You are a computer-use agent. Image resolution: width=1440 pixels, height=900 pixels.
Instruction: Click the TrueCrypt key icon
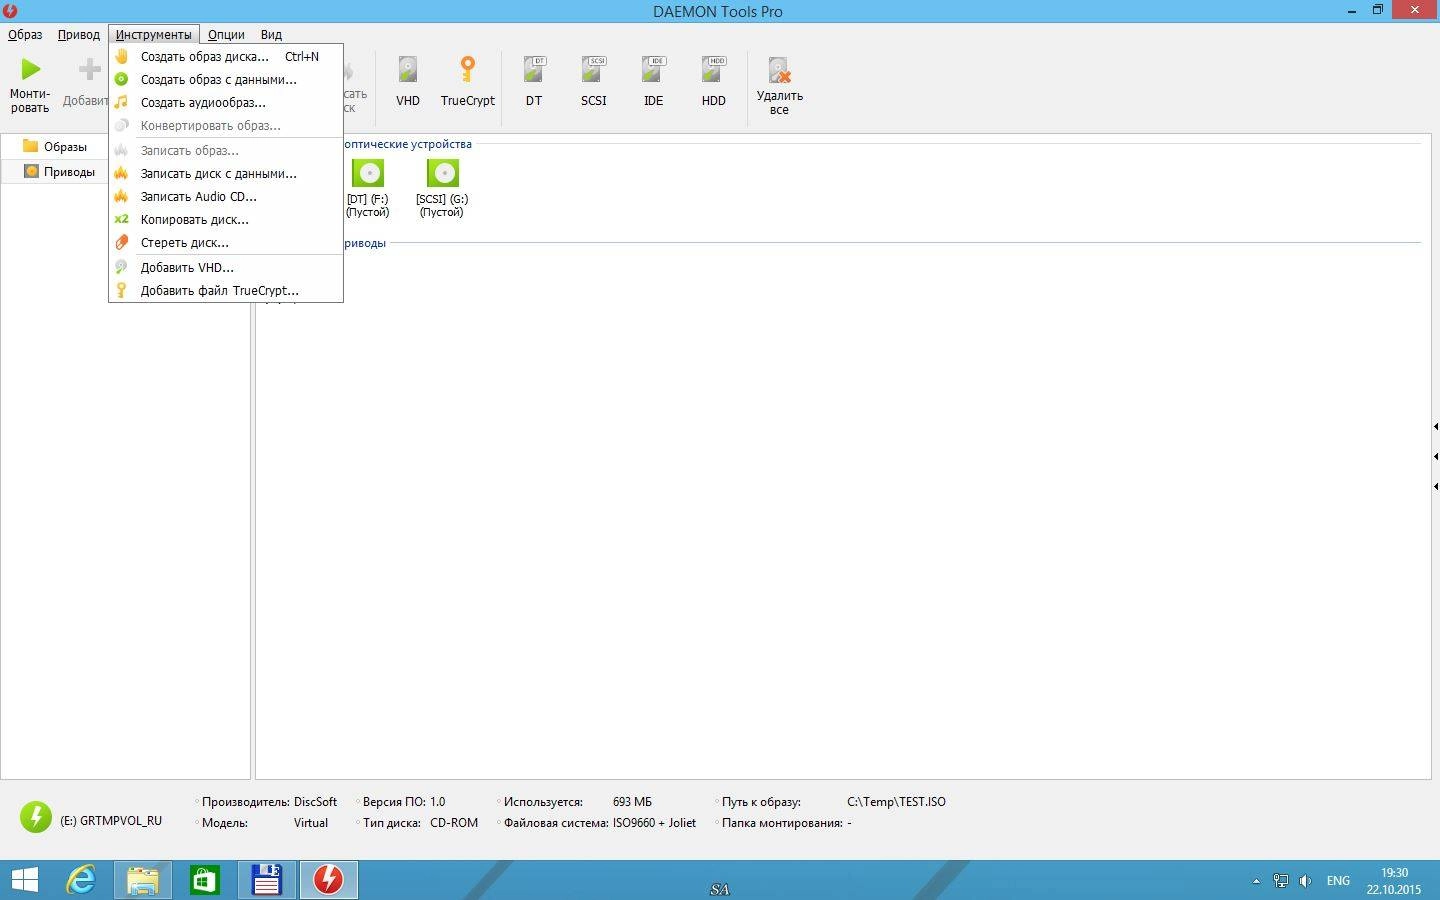point(467,70)
